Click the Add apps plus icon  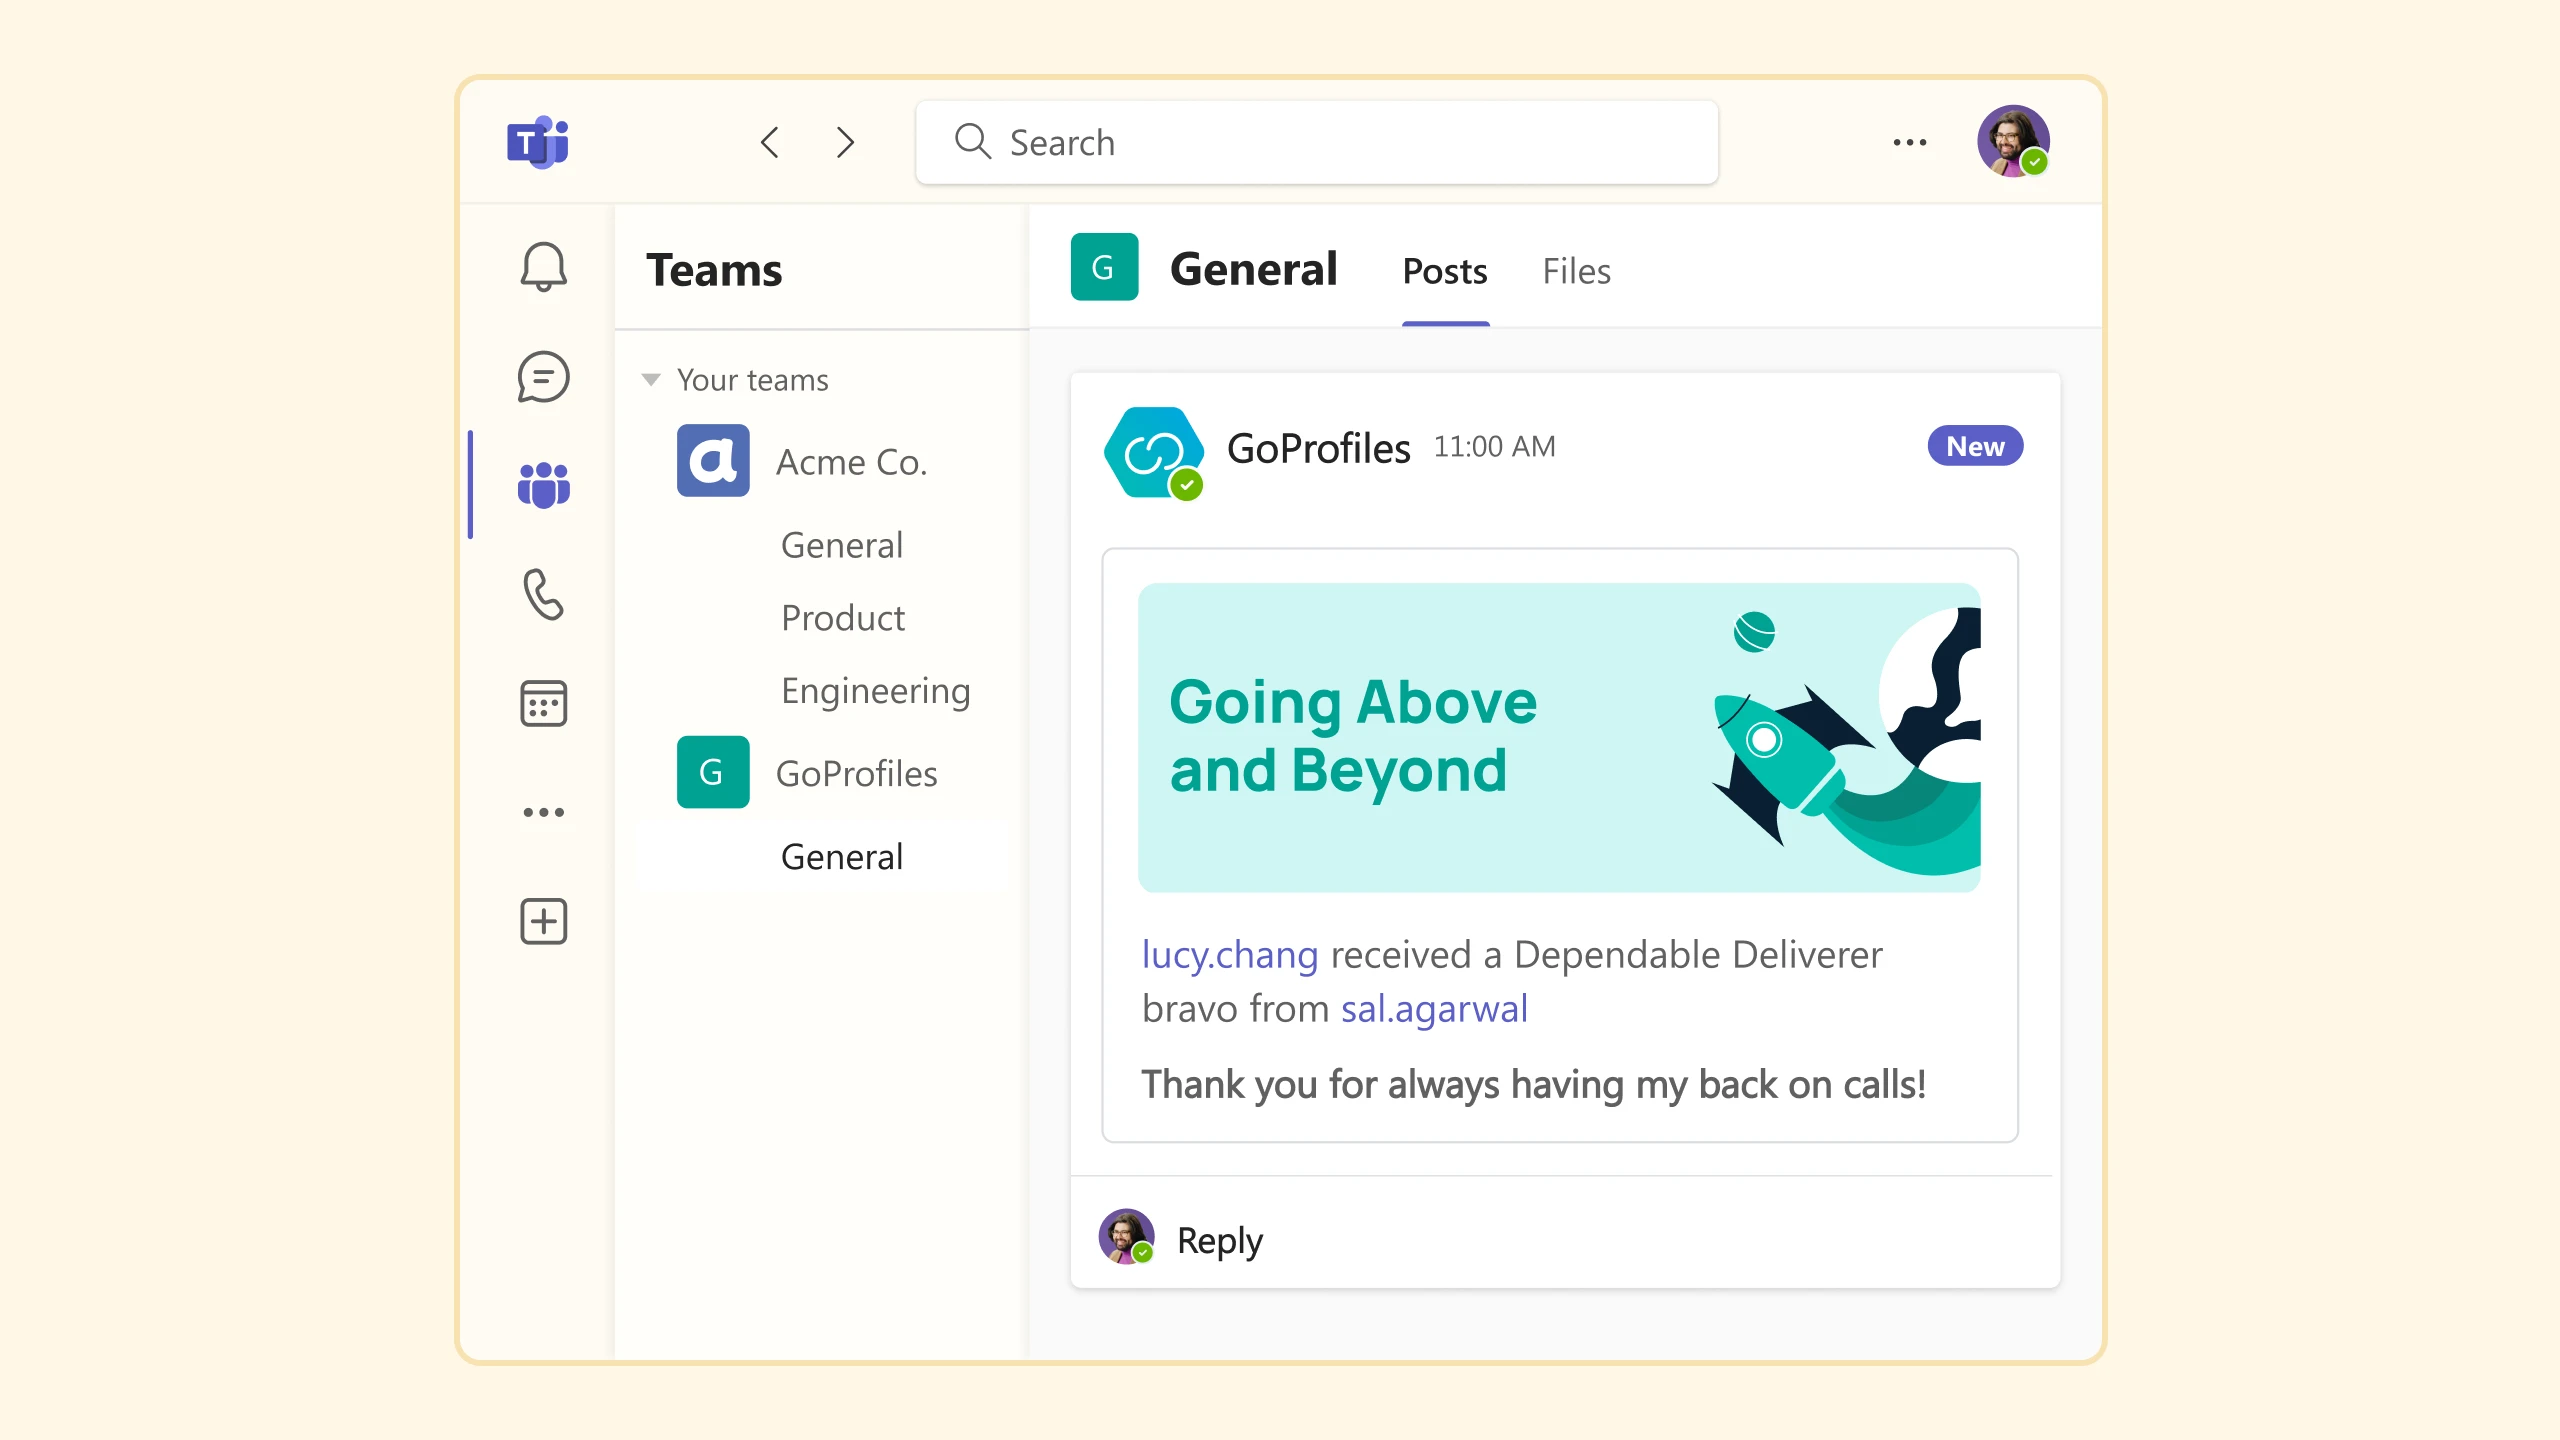[x=542, y=921]
